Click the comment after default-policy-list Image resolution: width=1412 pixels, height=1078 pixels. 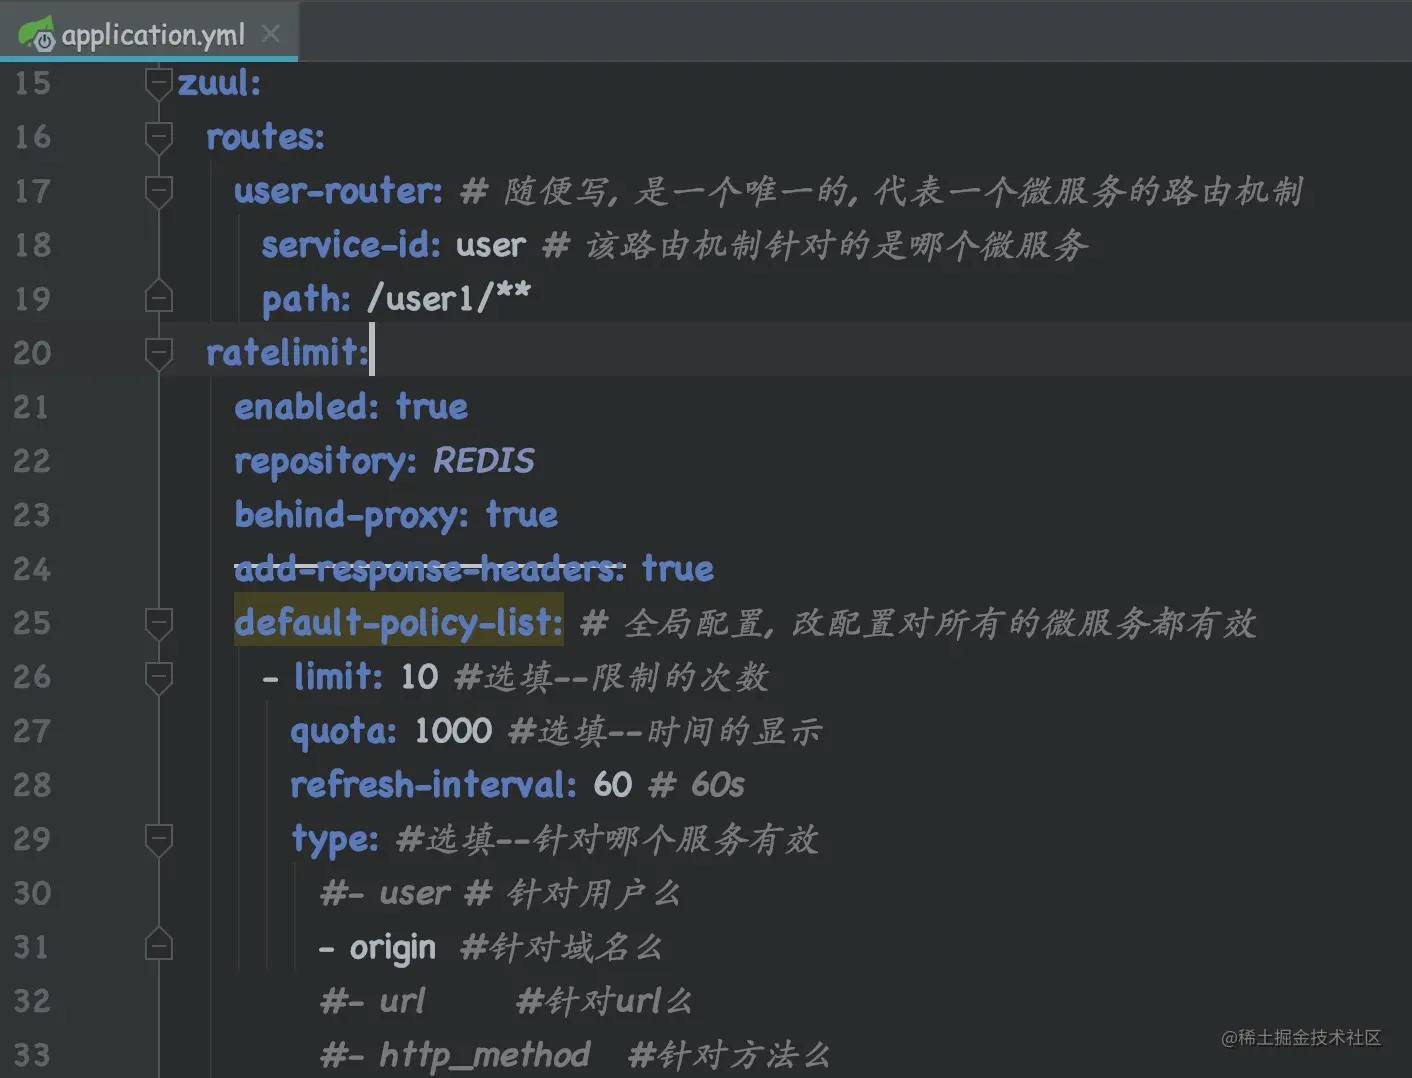(x=918, y=623)
